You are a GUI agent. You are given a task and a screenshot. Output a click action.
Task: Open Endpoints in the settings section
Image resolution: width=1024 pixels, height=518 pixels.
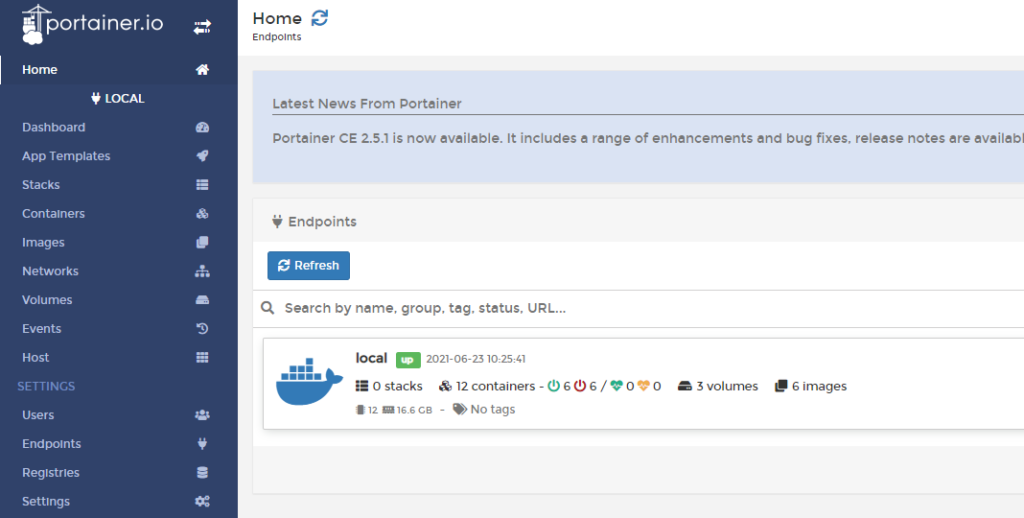click(51, 444)
